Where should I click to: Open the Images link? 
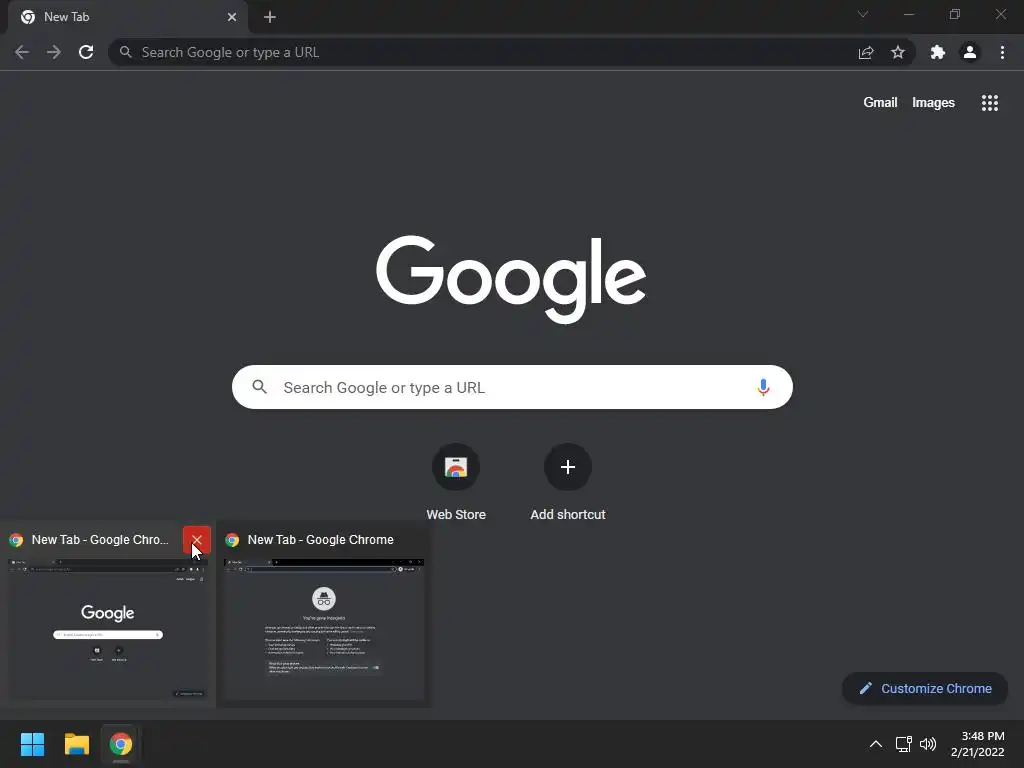pyautogui.click(x=933, y=103)
